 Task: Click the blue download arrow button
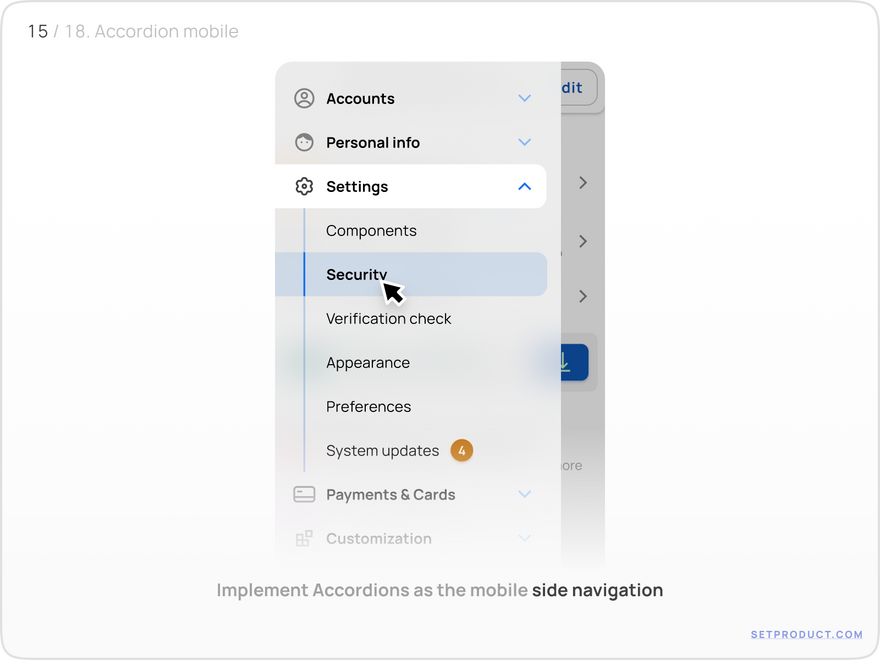[x=574, y=363]
